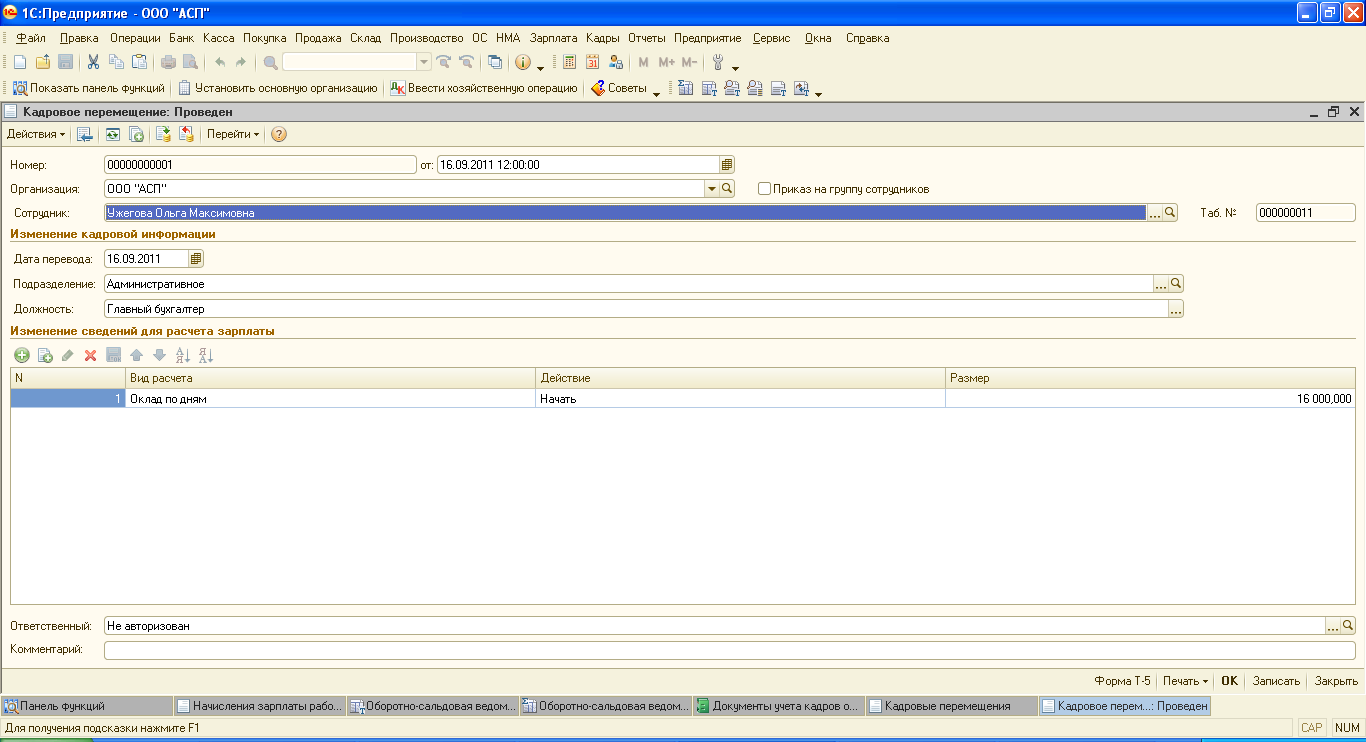
Task: Open the Зарплата menu
Action: [554, 38]
